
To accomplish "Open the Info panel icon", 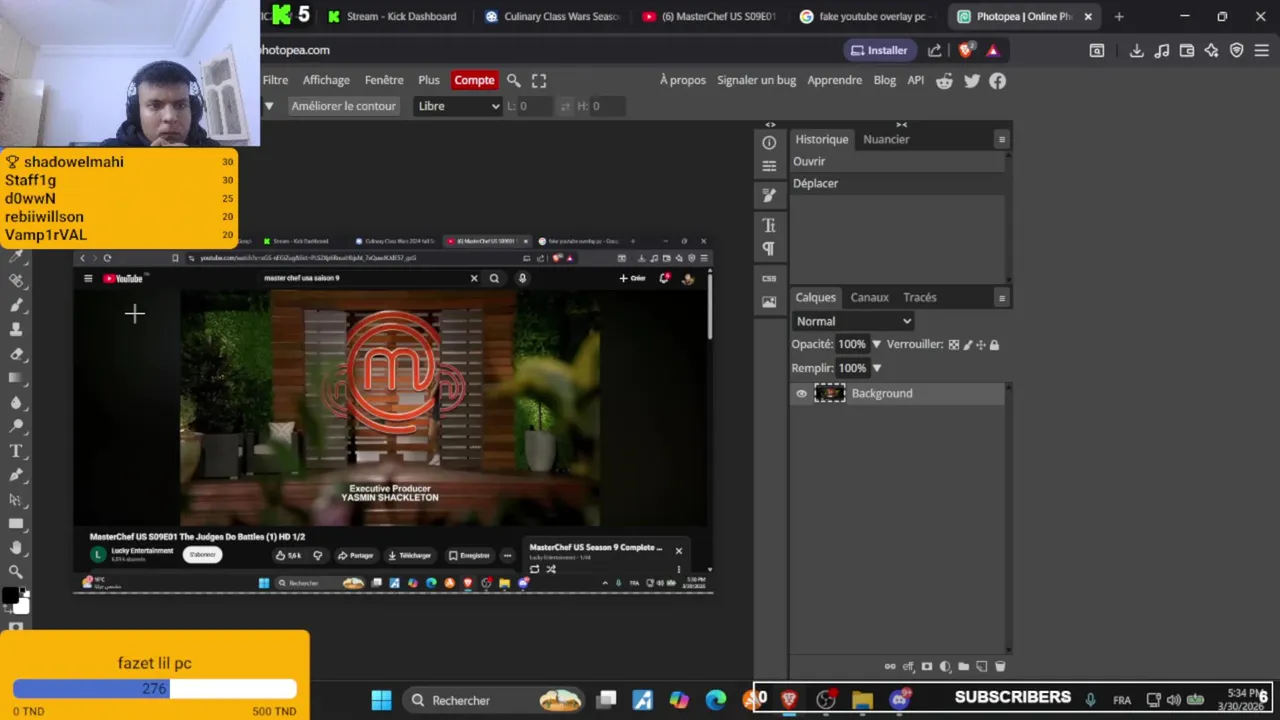I will pos(769,142).
